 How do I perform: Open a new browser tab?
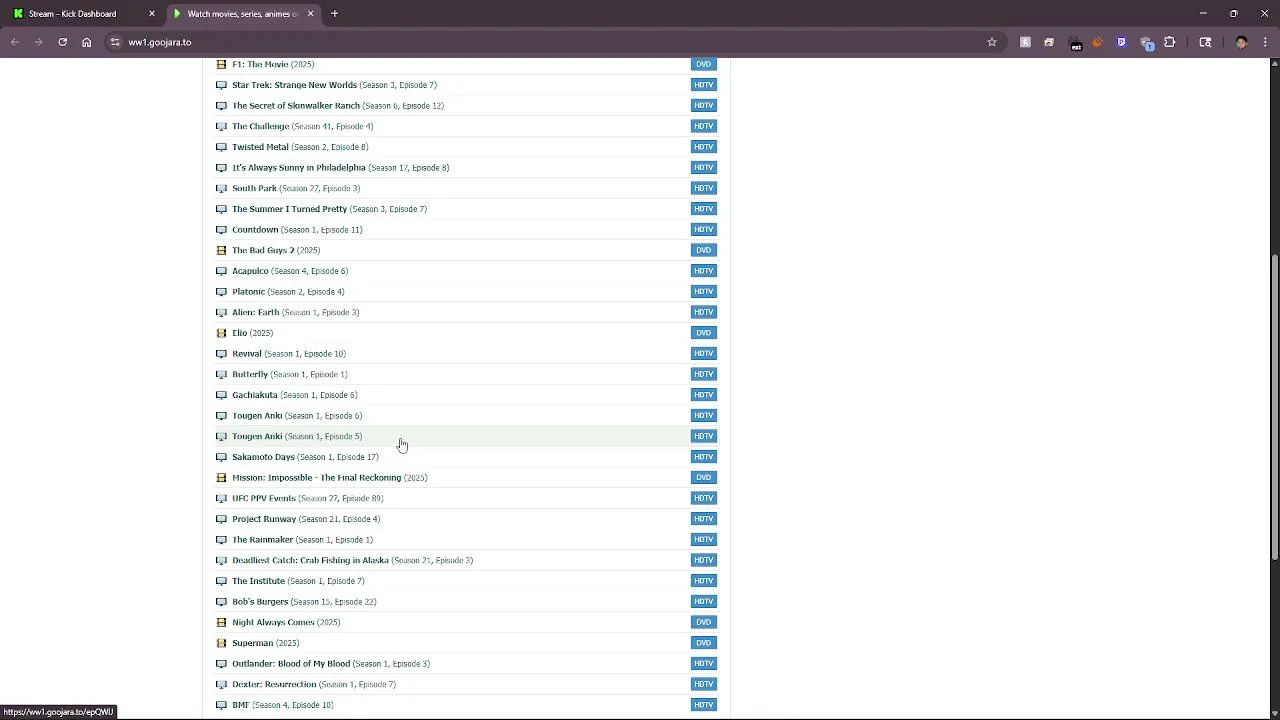pos(334,14)
